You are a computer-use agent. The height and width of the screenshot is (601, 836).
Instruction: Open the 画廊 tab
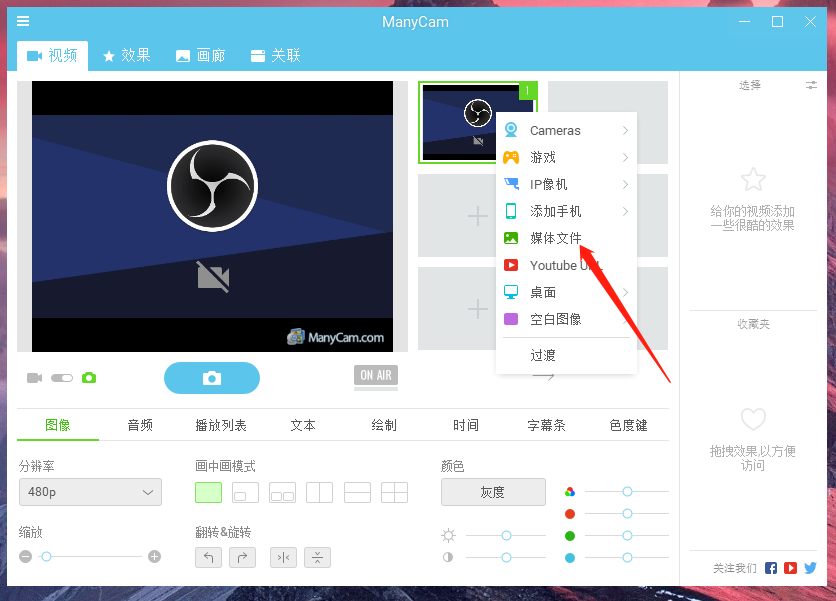click(200, 55)
